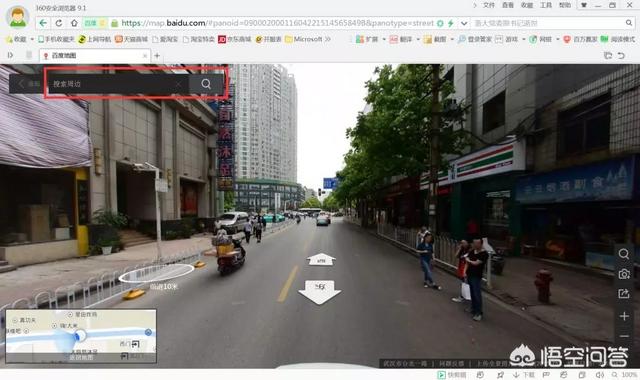Open the 天猫商城 bookmark

(131, 39)
